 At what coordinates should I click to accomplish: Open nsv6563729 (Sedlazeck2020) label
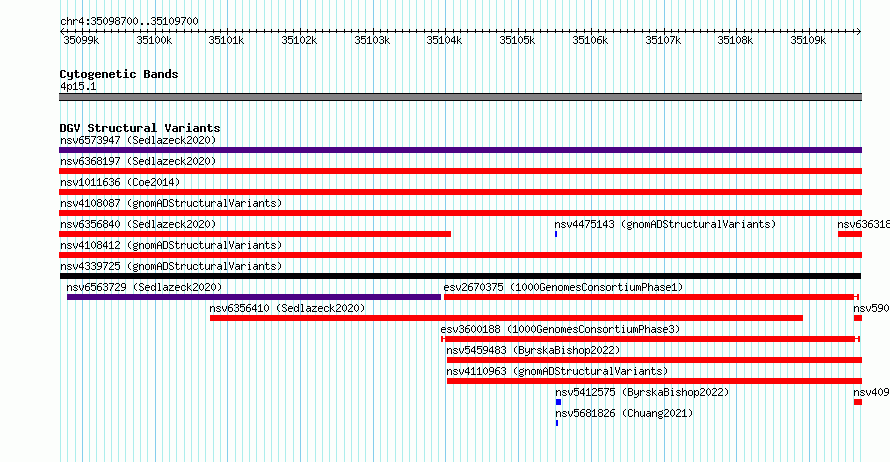[x=144, y=287]
